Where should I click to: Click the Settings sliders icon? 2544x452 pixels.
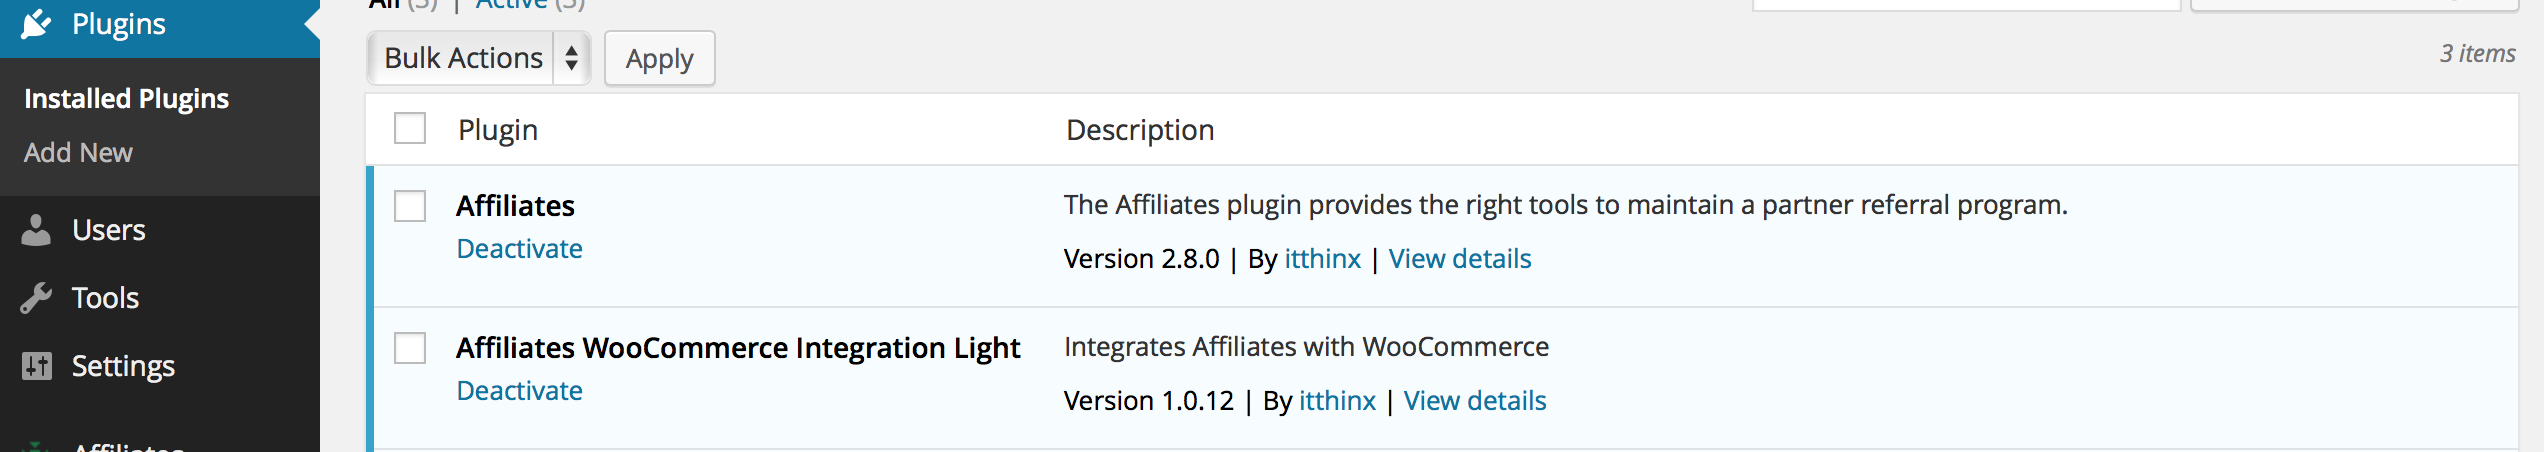click(x=36, y=366)
